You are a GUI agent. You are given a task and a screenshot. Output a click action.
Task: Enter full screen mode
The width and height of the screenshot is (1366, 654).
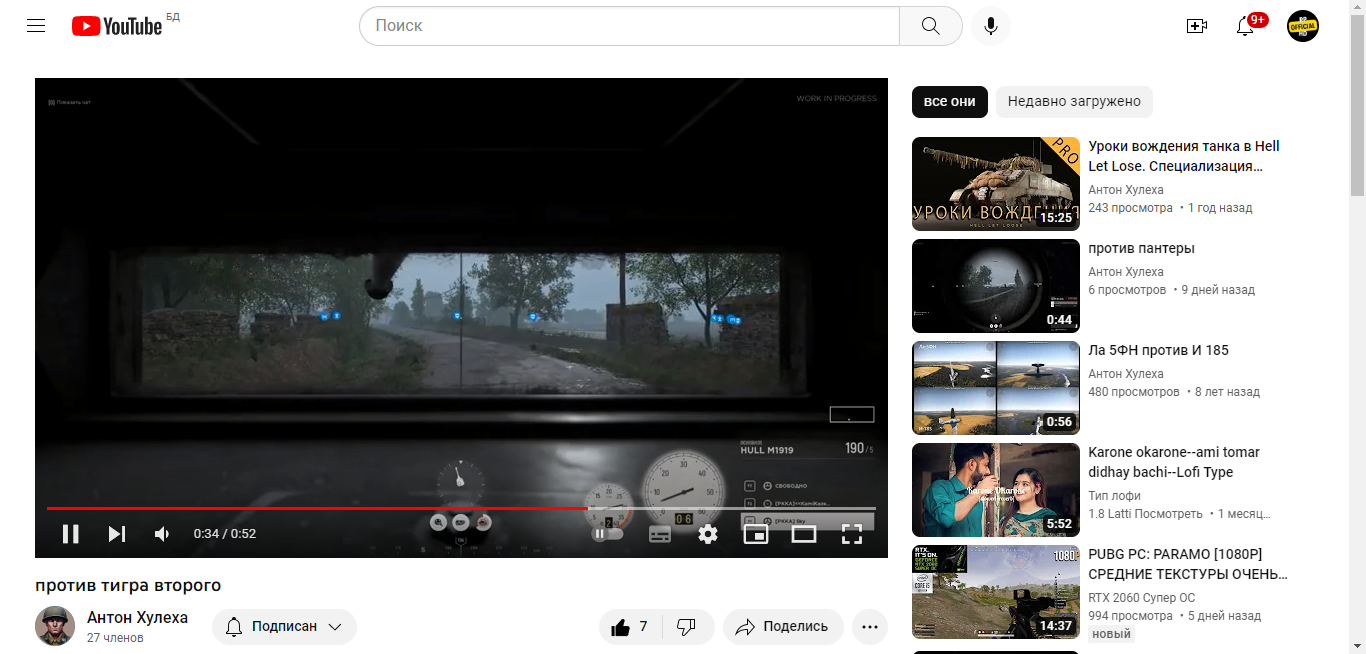852,534
